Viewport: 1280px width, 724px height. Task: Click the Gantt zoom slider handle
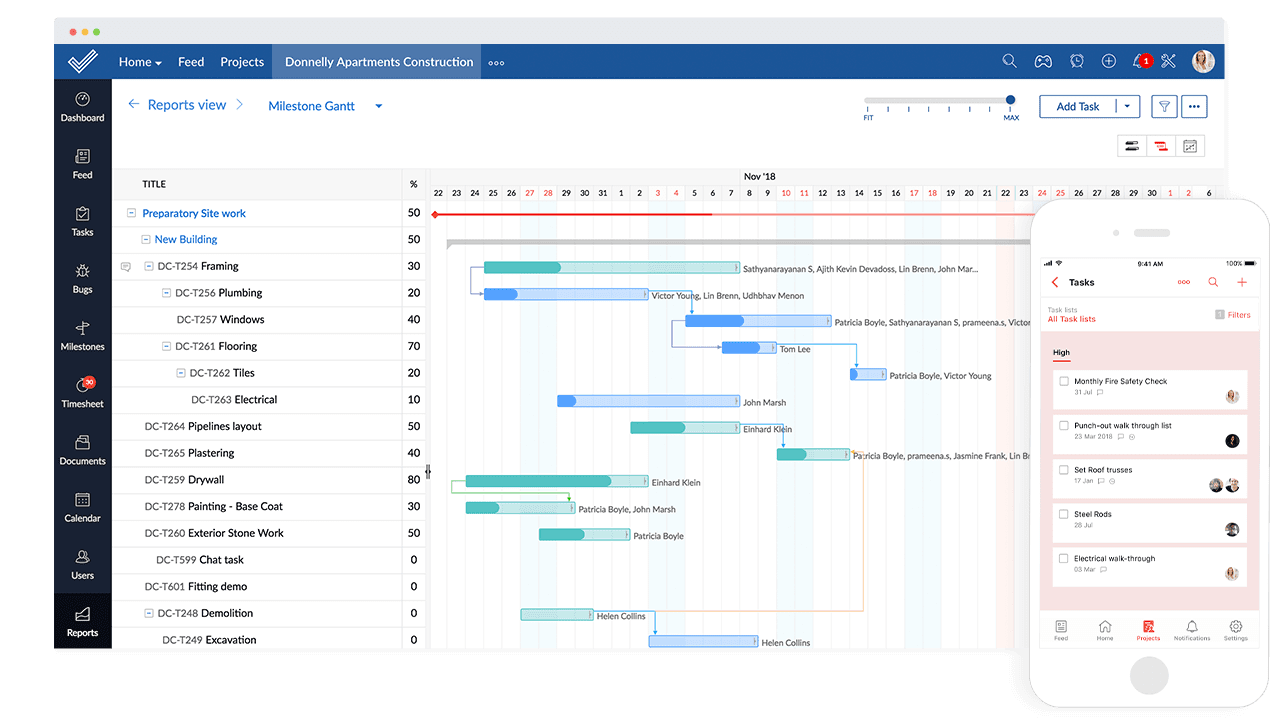click(x=1010, y=100)
